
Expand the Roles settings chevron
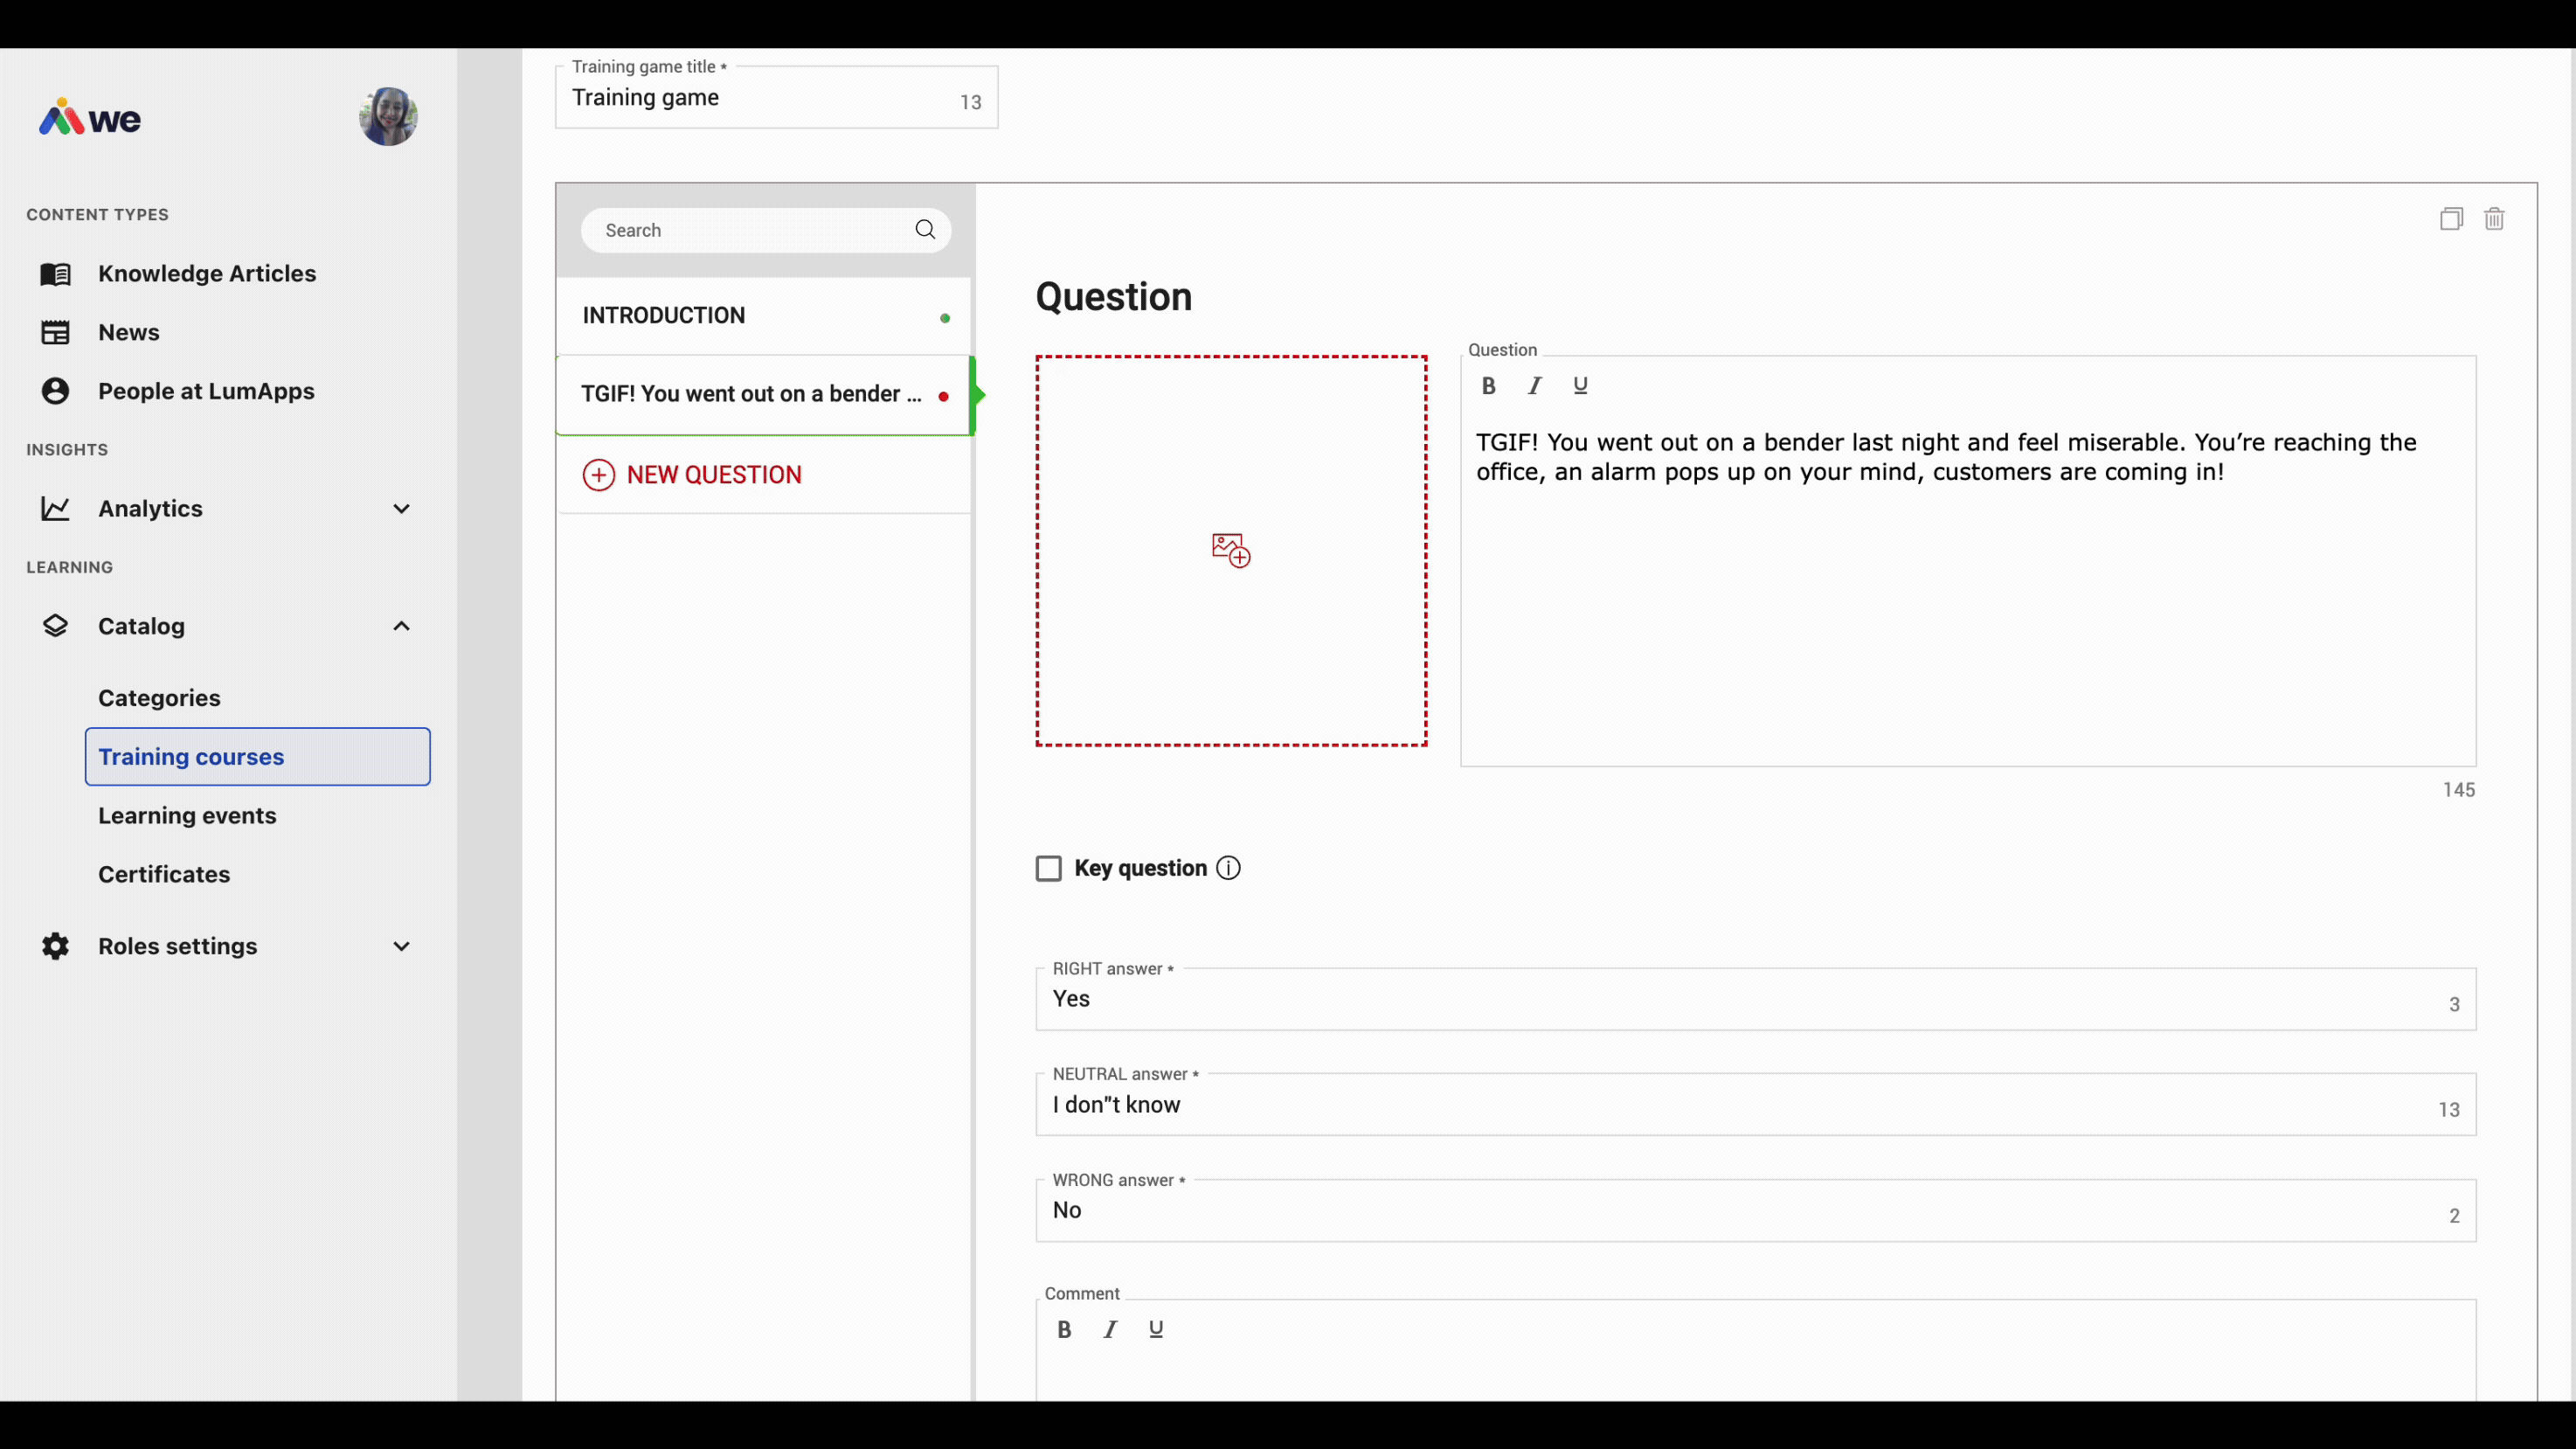[x=401, y=946]
